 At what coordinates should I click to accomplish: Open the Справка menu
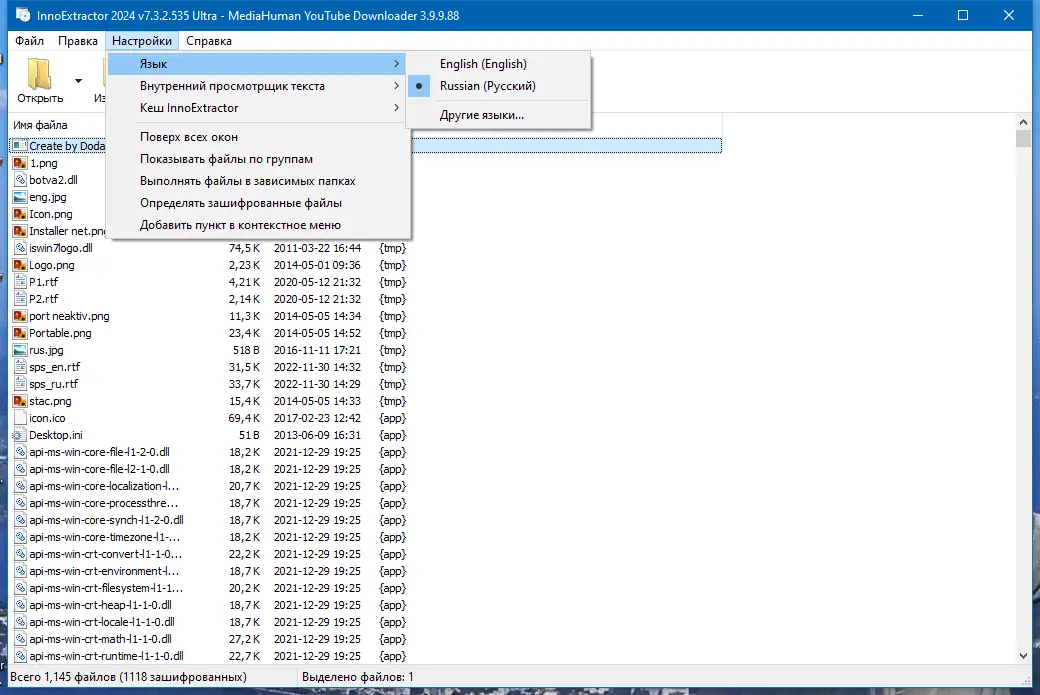click(x=209, y=41)
